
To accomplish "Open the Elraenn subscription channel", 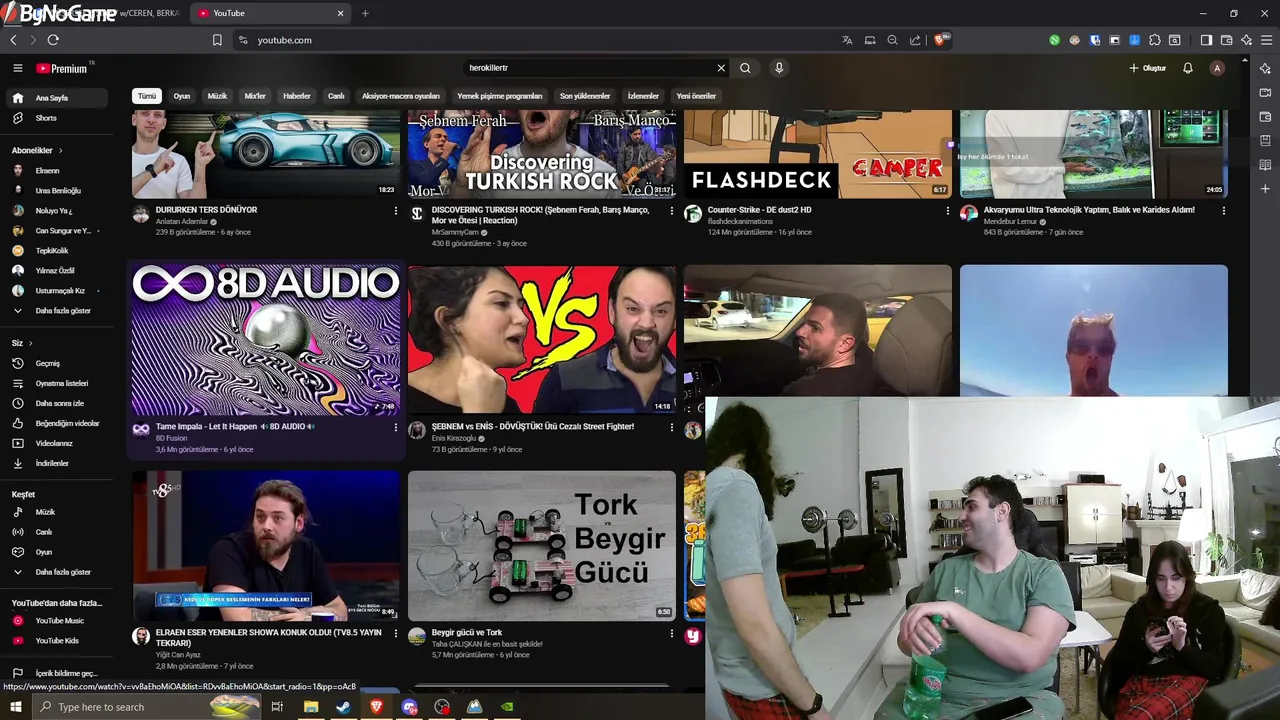I will point(58,171).
